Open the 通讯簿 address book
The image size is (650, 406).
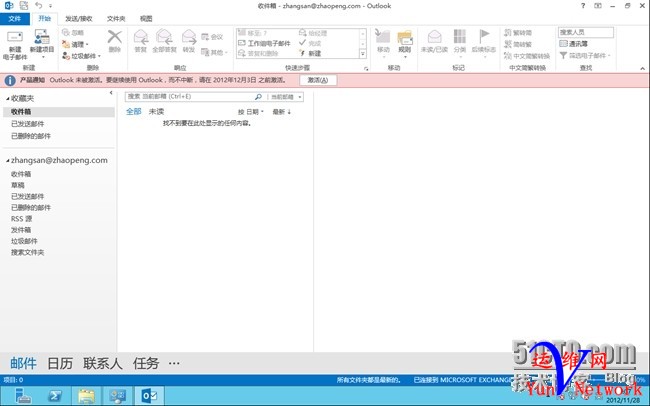pos(573,44)
